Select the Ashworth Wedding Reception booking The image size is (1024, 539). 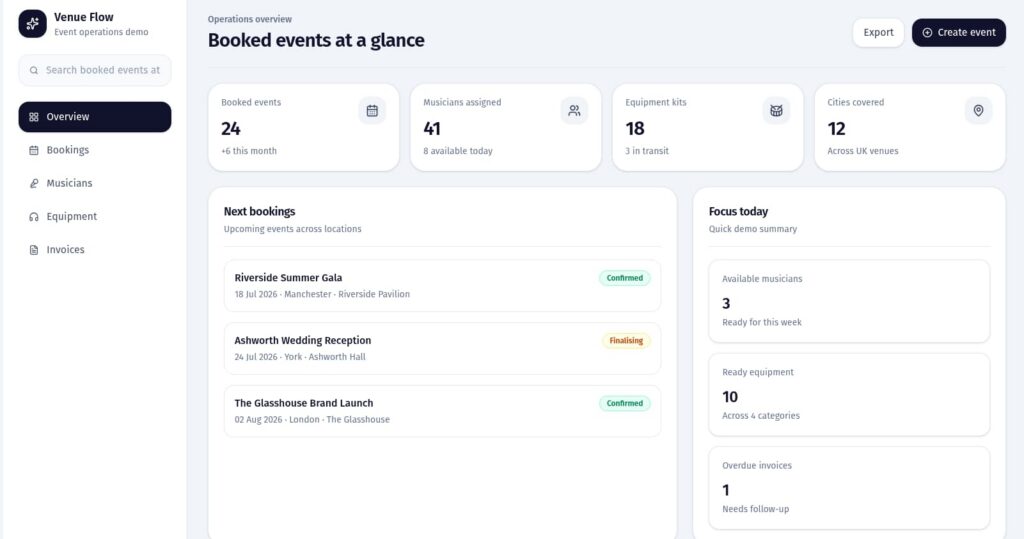(442, 348)
